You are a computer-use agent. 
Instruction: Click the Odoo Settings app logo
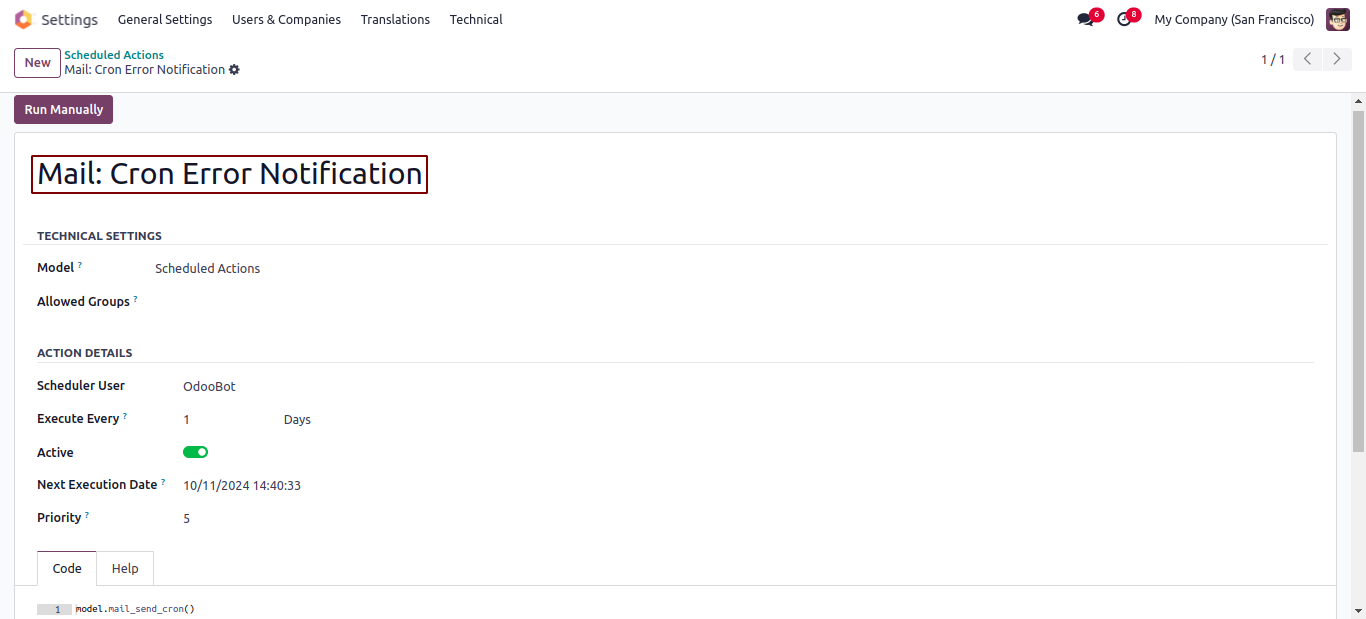(23, 20)
